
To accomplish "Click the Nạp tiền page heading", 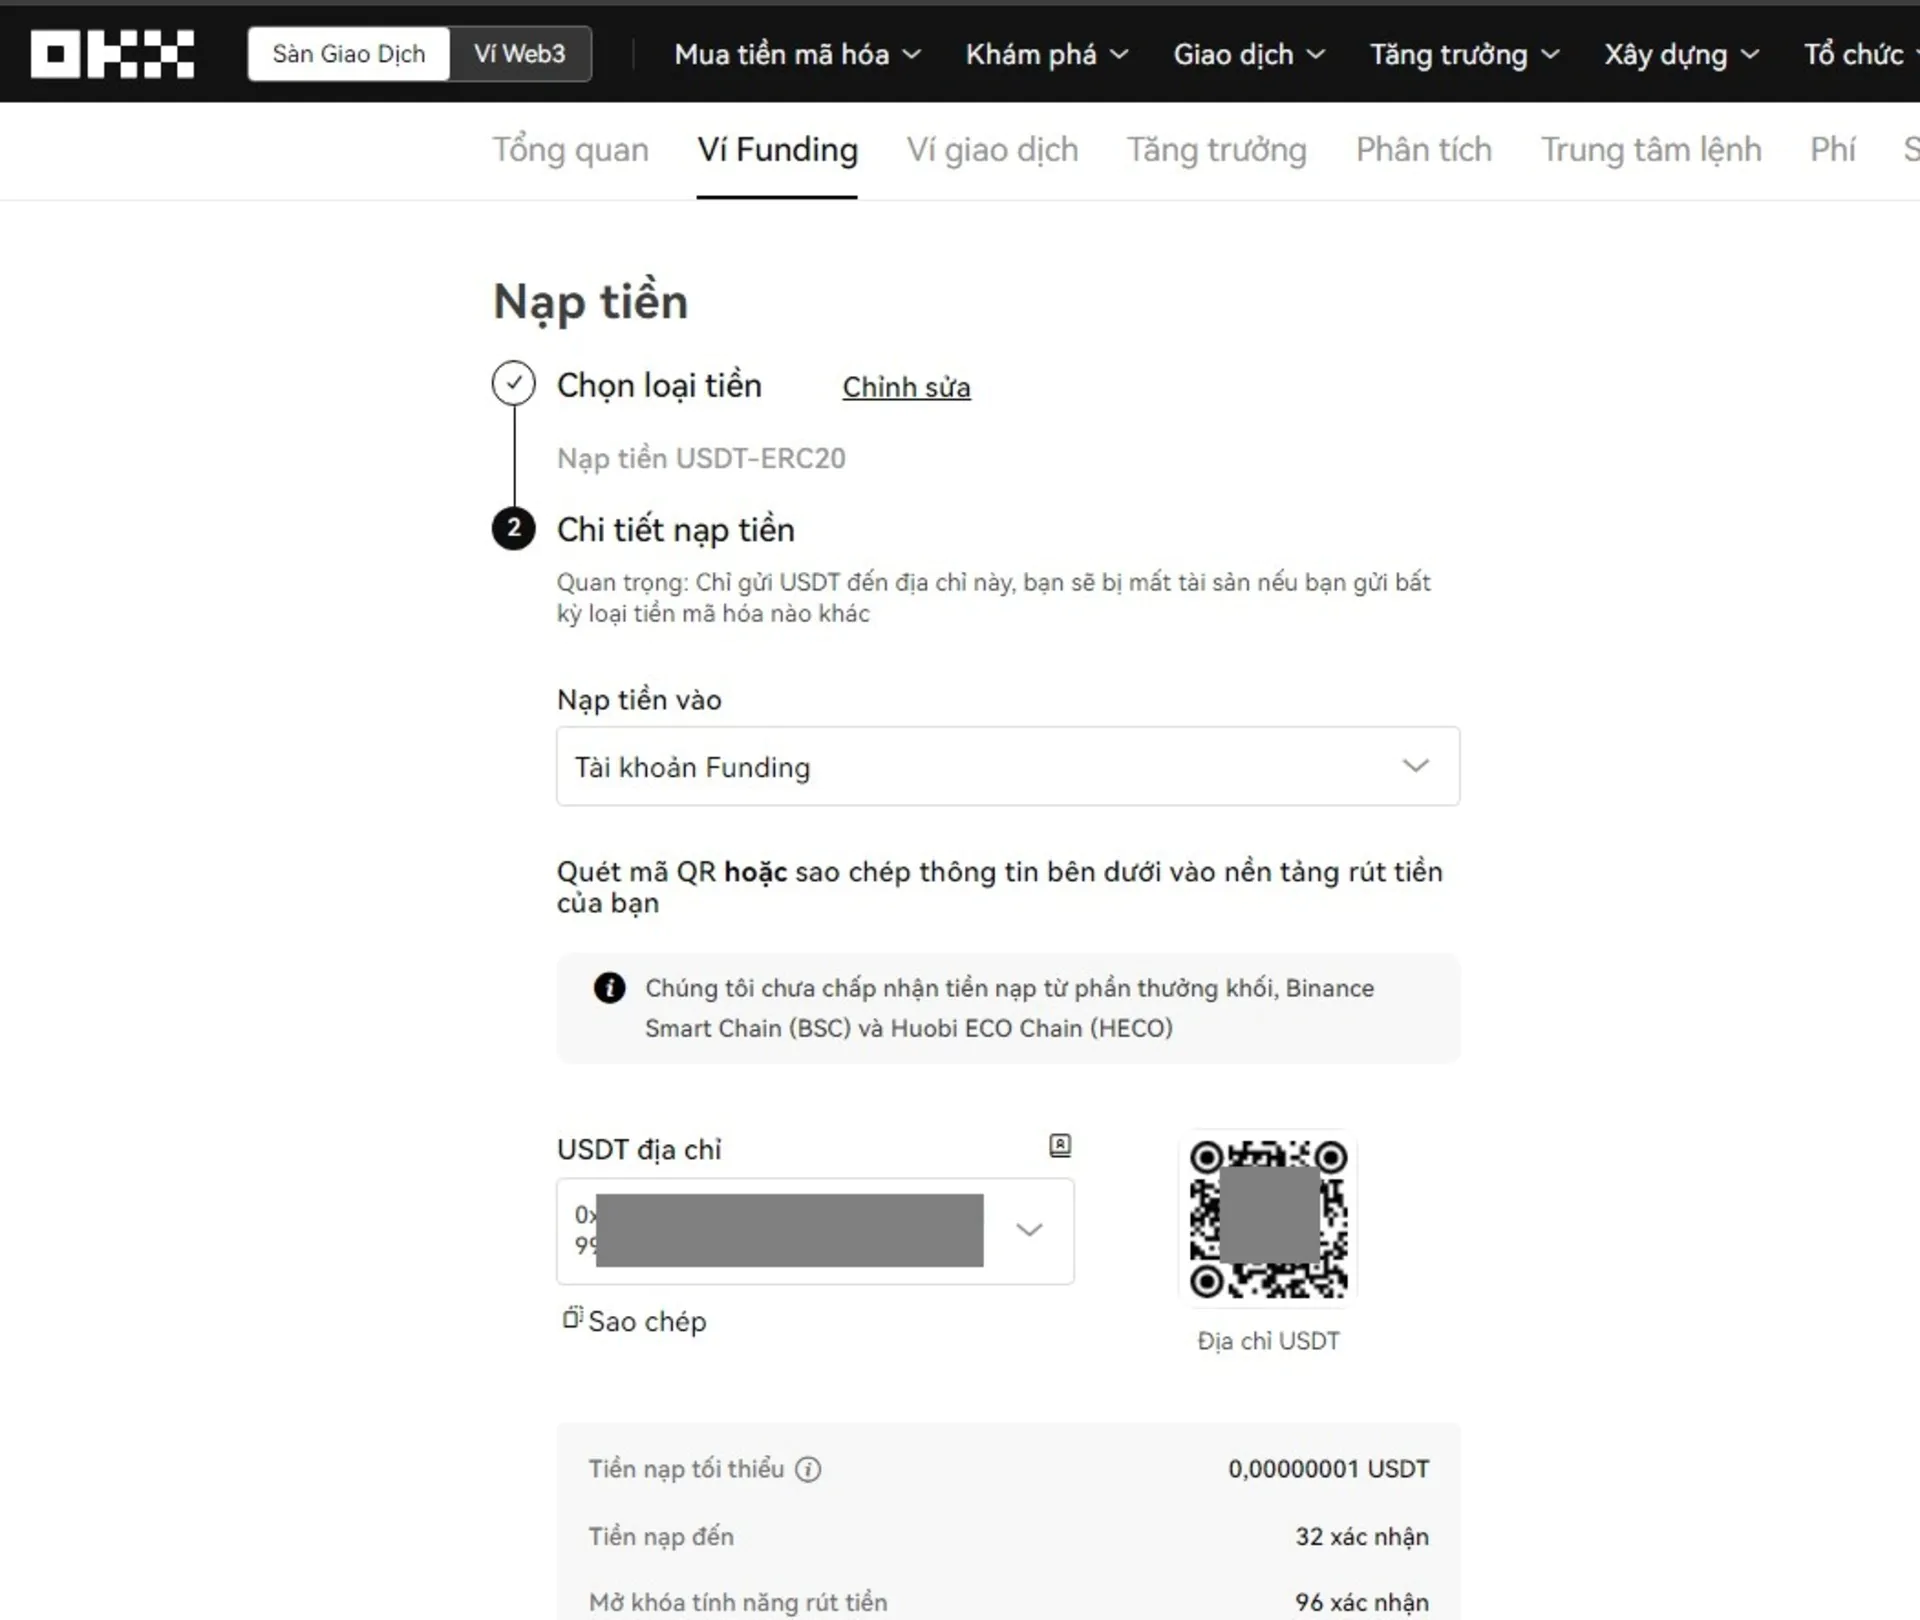I will [591, 302].
